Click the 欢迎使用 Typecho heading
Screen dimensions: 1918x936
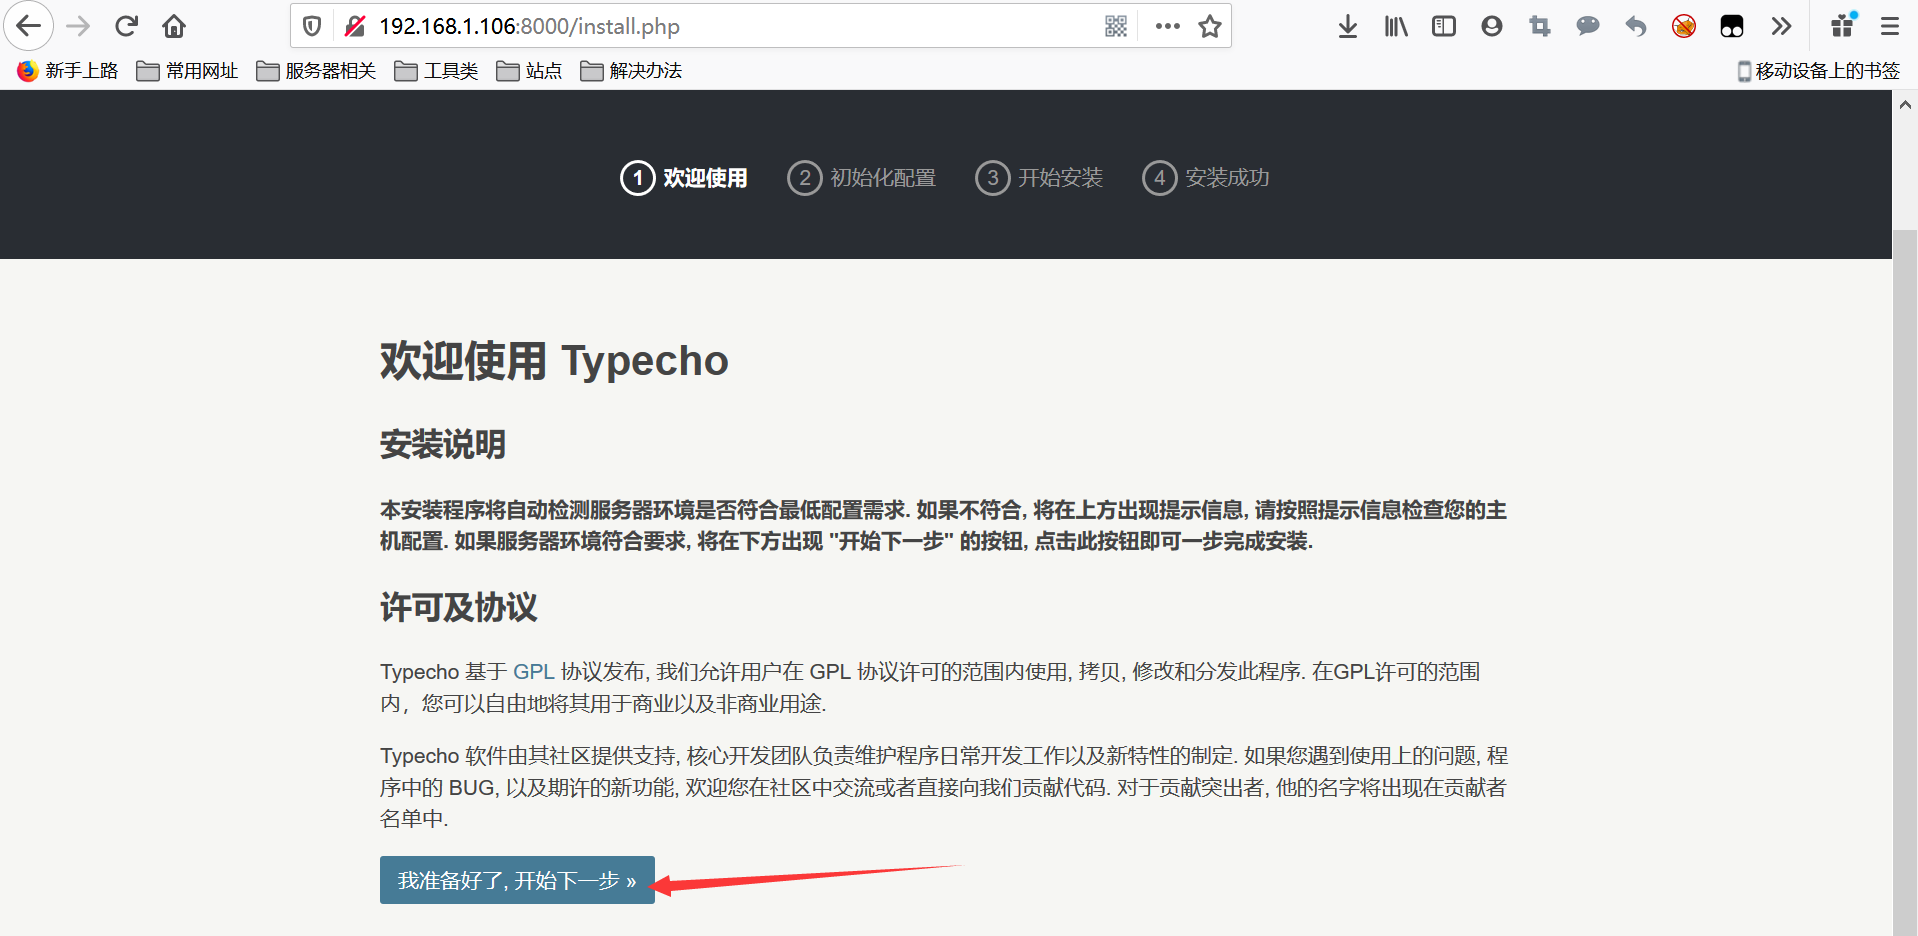pos(554,361)
